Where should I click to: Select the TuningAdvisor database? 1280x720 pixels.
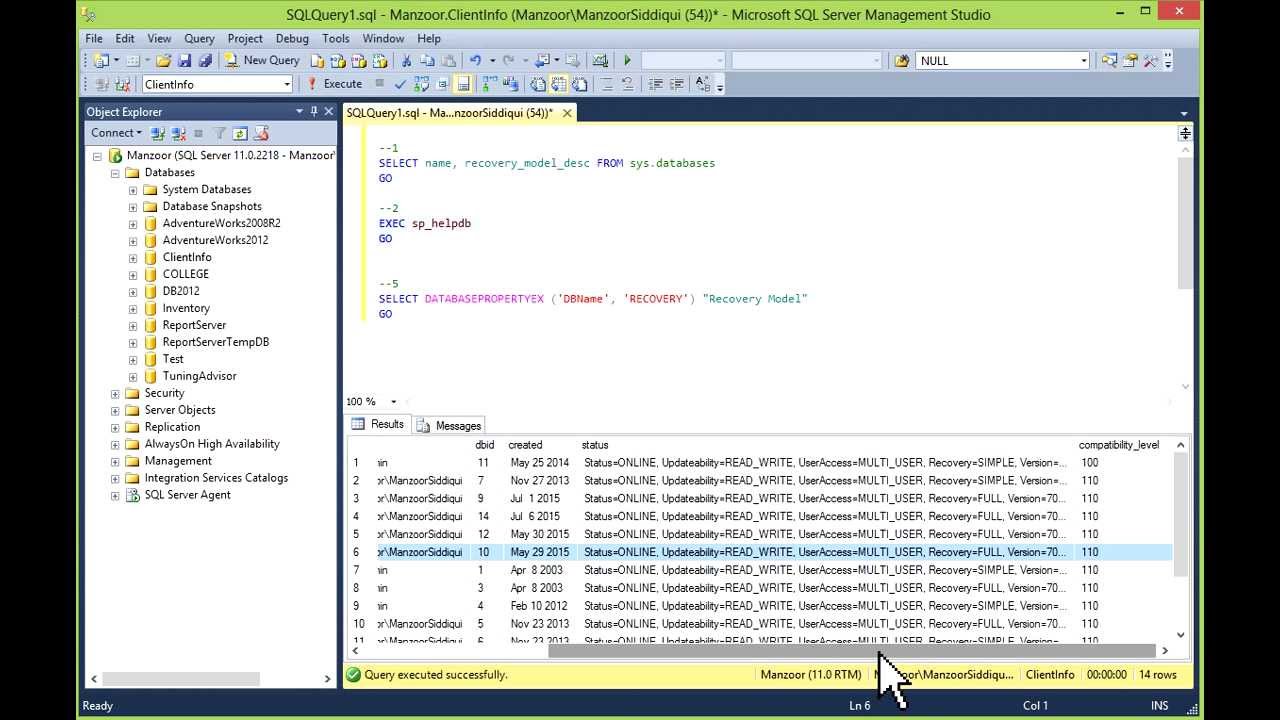tap(200, 376)
